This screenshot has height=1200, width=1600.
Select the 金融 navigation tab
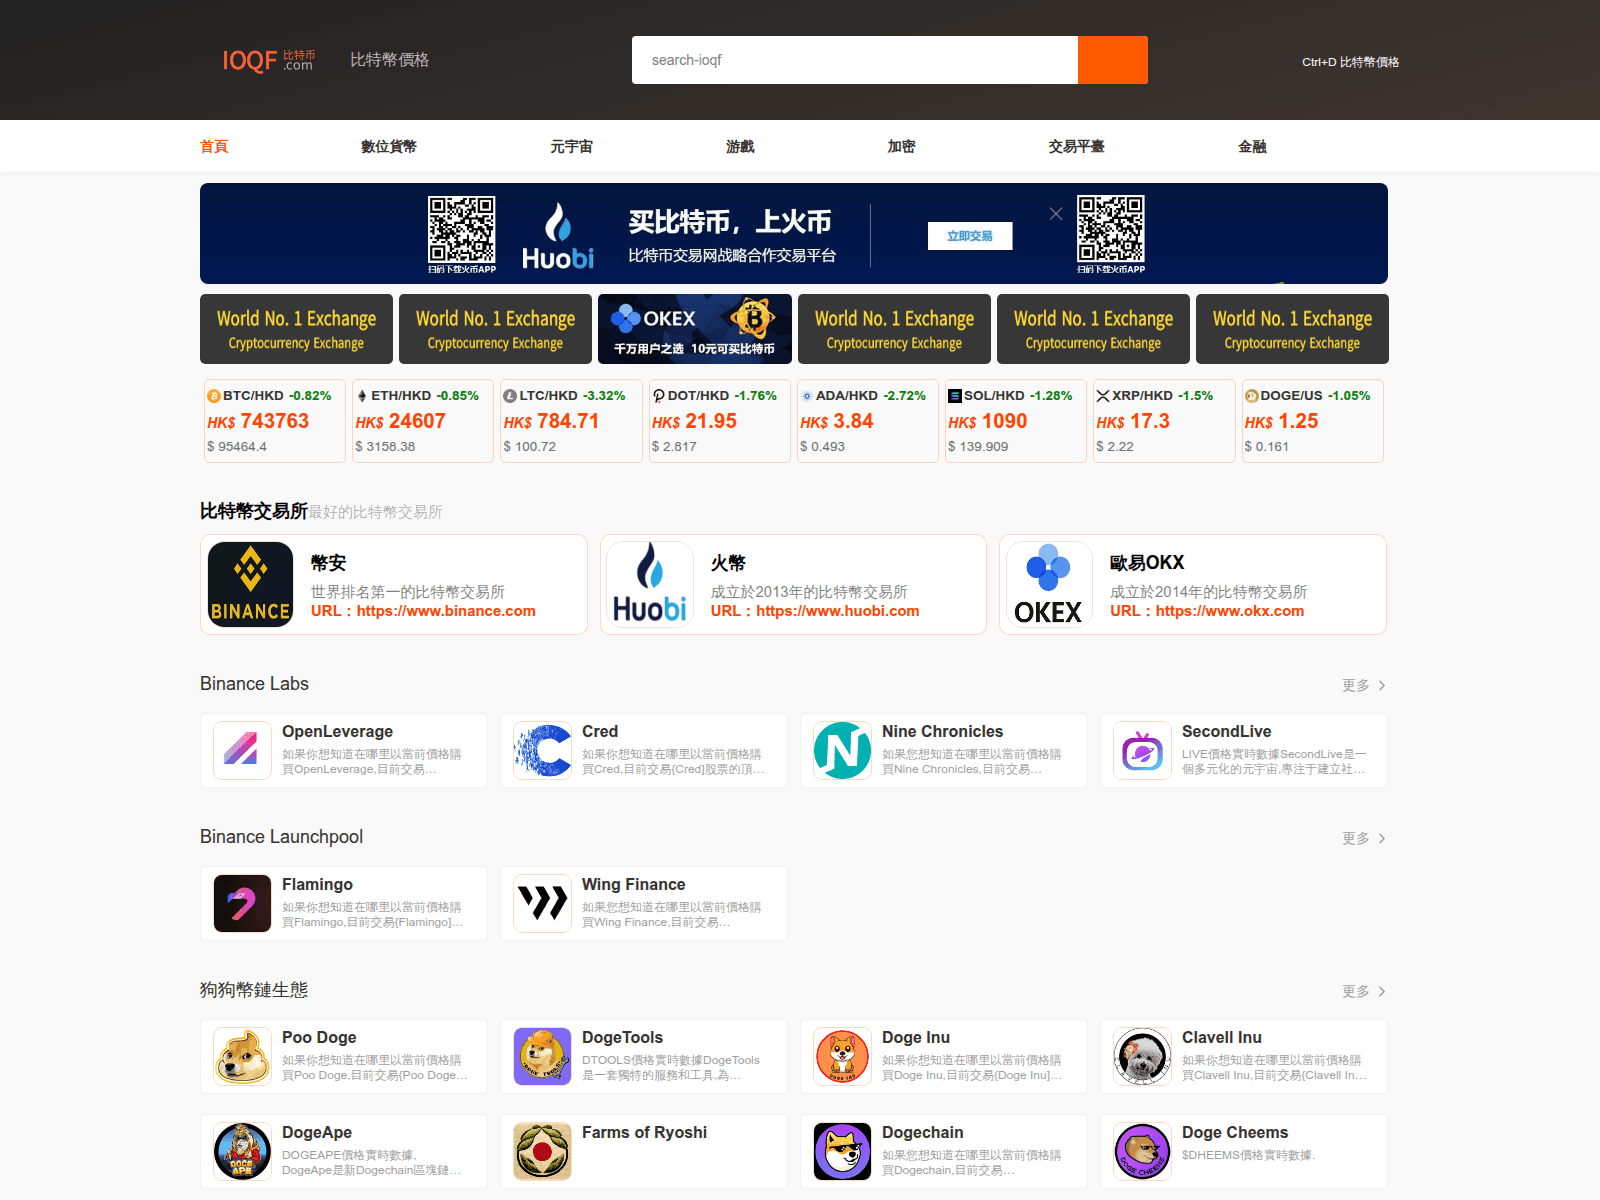(1252, 146)
